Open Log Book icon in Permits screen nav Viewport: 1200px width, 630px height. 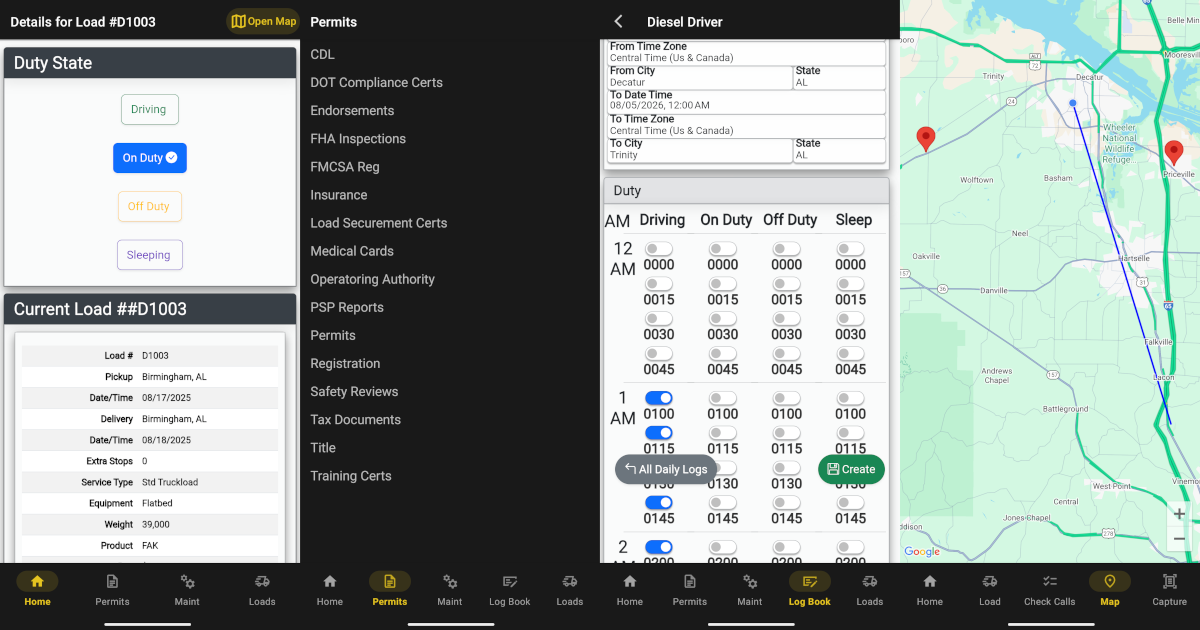[510, 582]
